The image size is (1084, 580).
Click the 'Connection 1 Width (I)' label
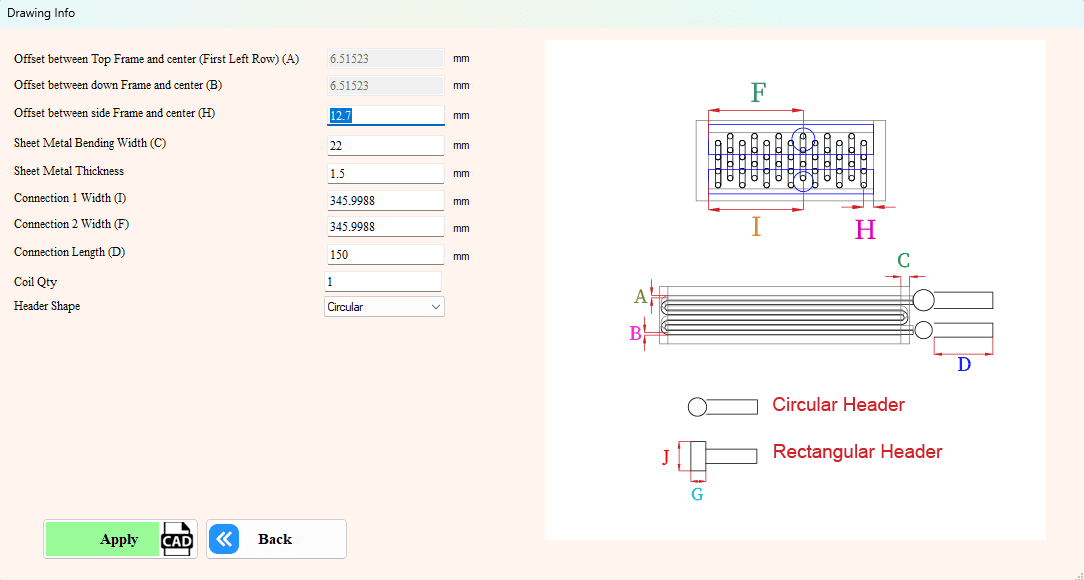70,198
